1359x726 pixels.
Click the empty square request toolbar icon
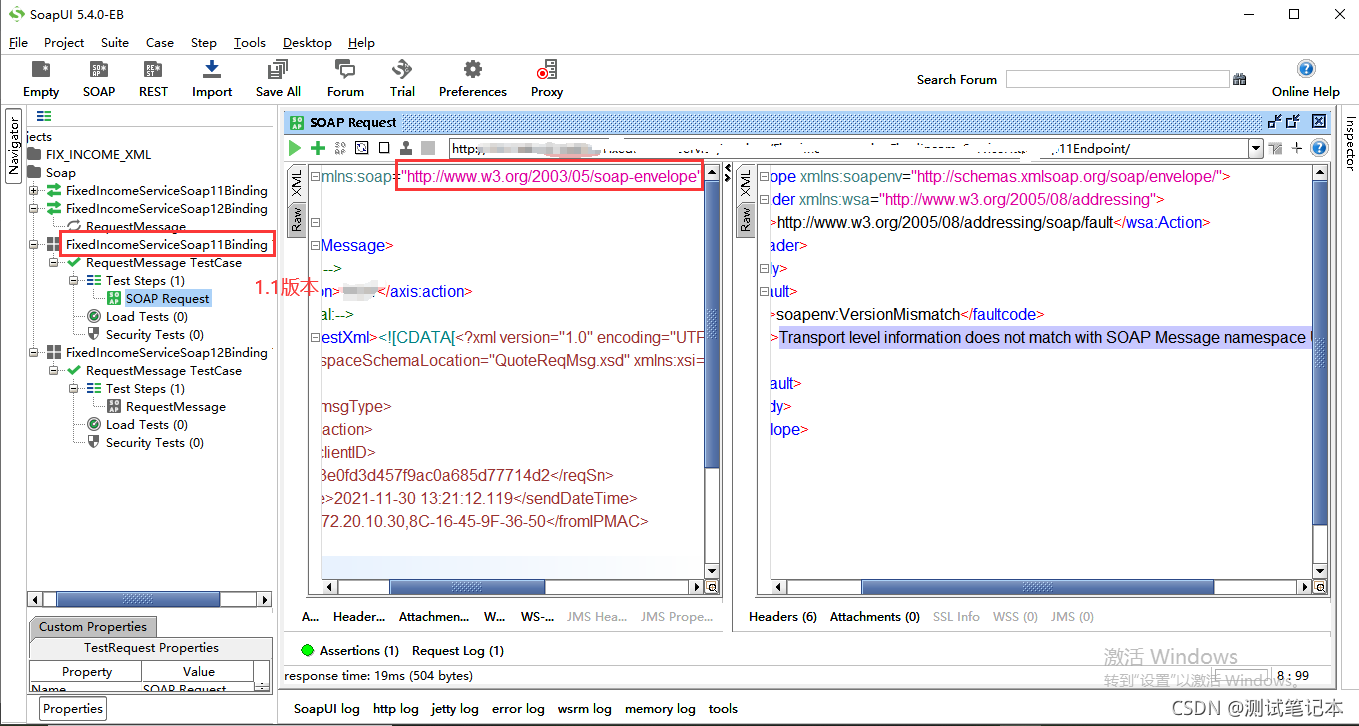click(x=384, y=148)
